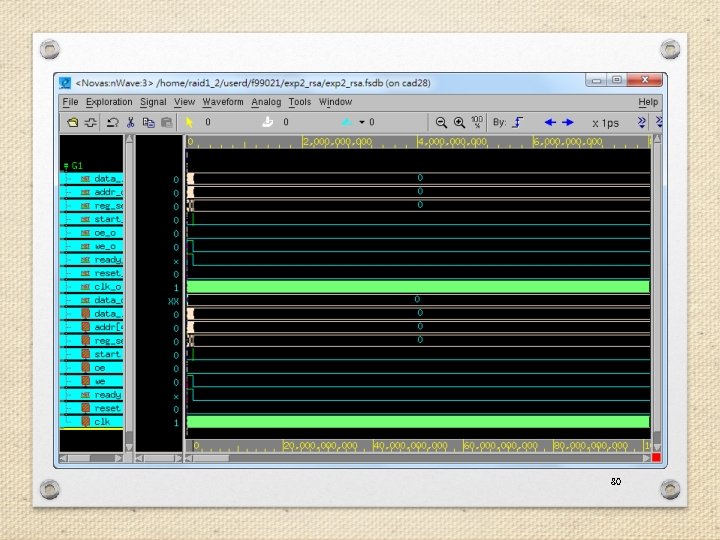This screenshot has width=720, height=540.
Task: Click the blue search forward arrow
Action: click(x=568, y=122)
